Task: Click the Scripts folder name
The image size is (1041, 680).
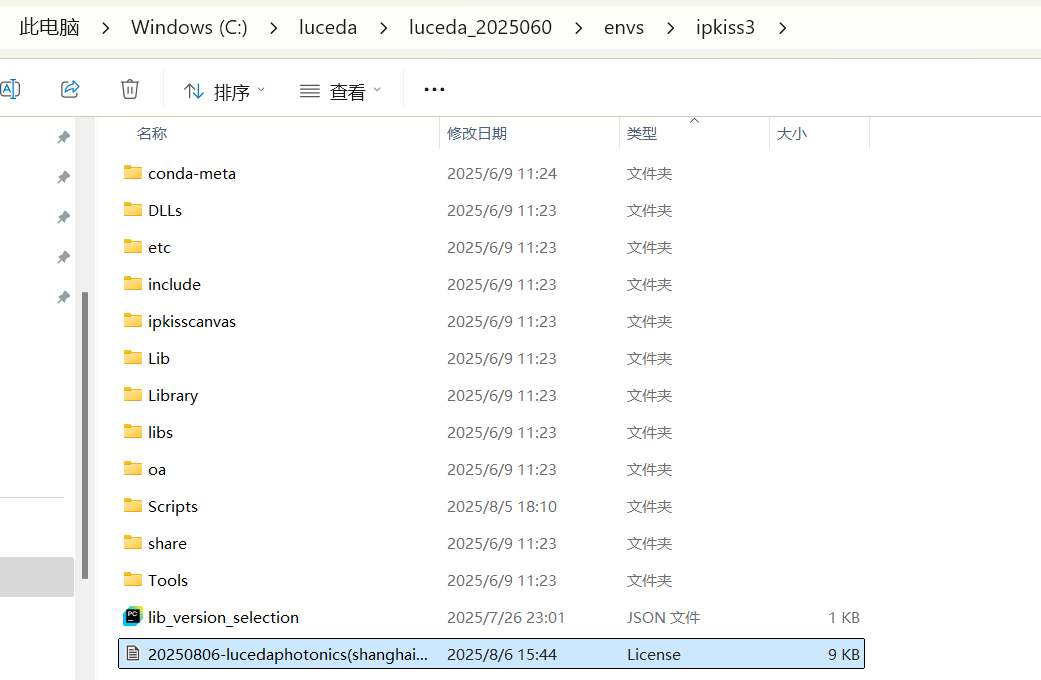Action: [x=173, y=507]
